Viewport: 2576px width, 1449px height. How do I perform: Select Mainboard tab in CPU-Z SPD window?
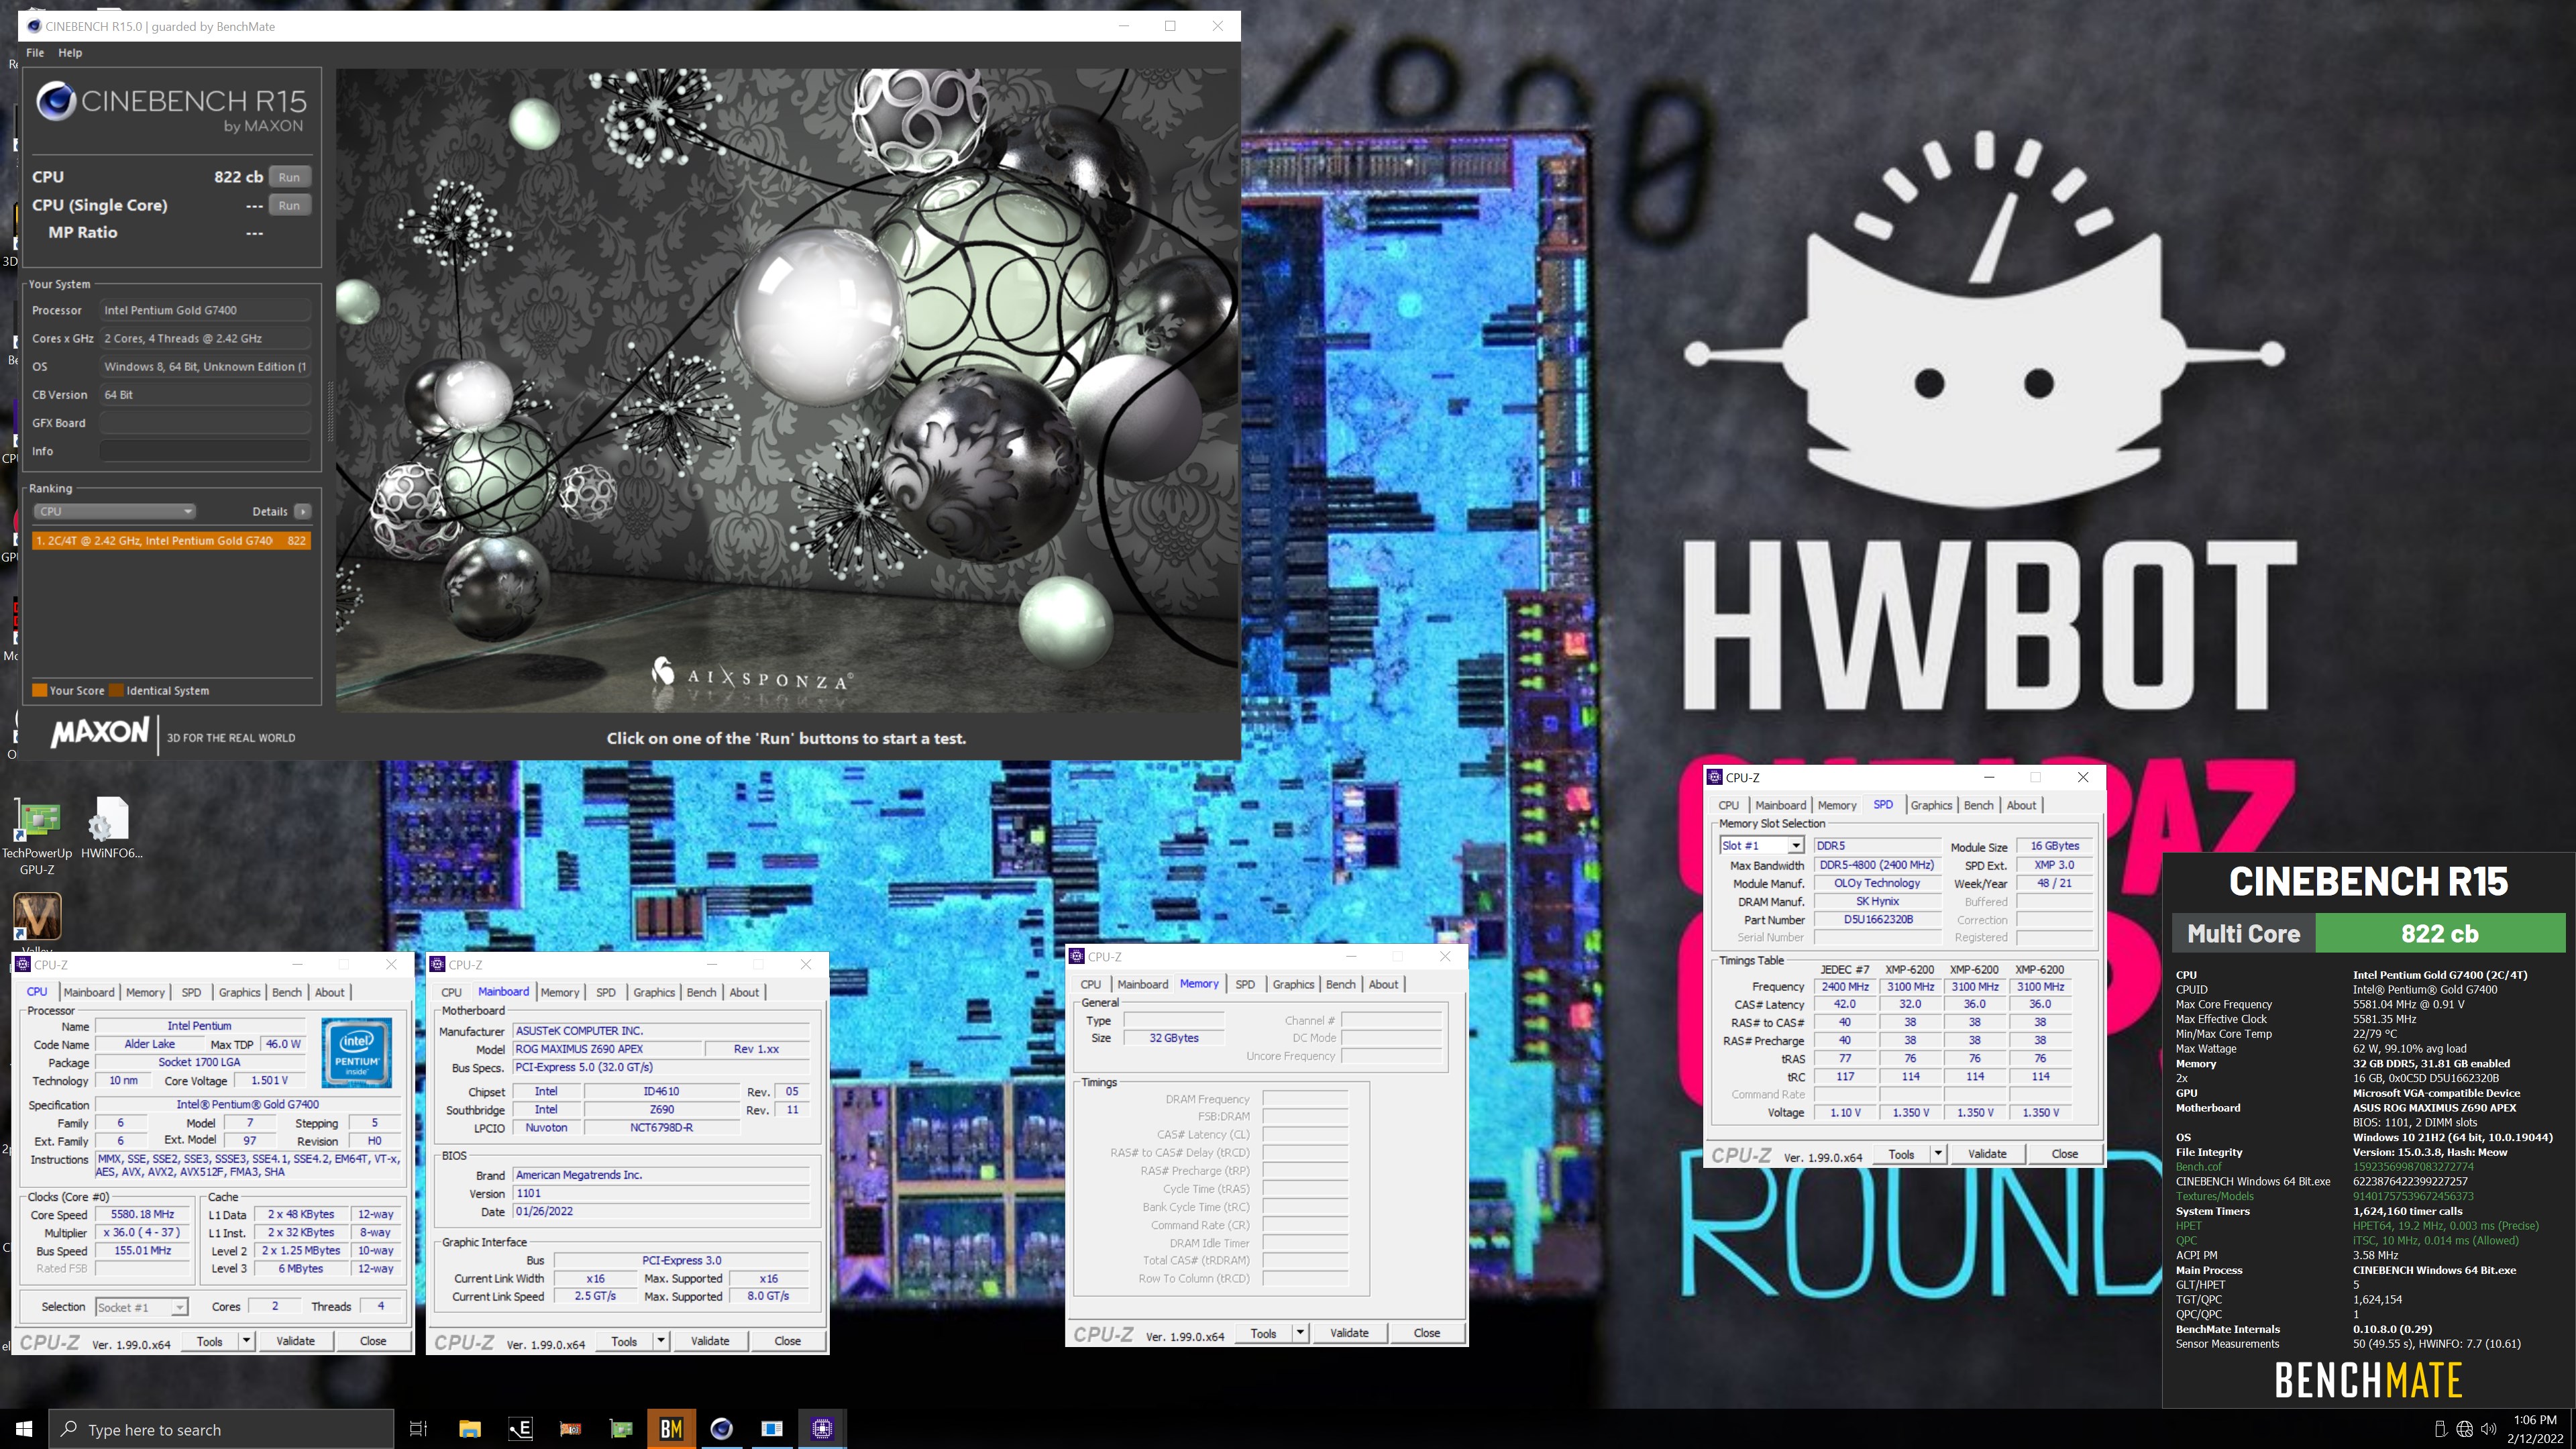[1780, 805]
